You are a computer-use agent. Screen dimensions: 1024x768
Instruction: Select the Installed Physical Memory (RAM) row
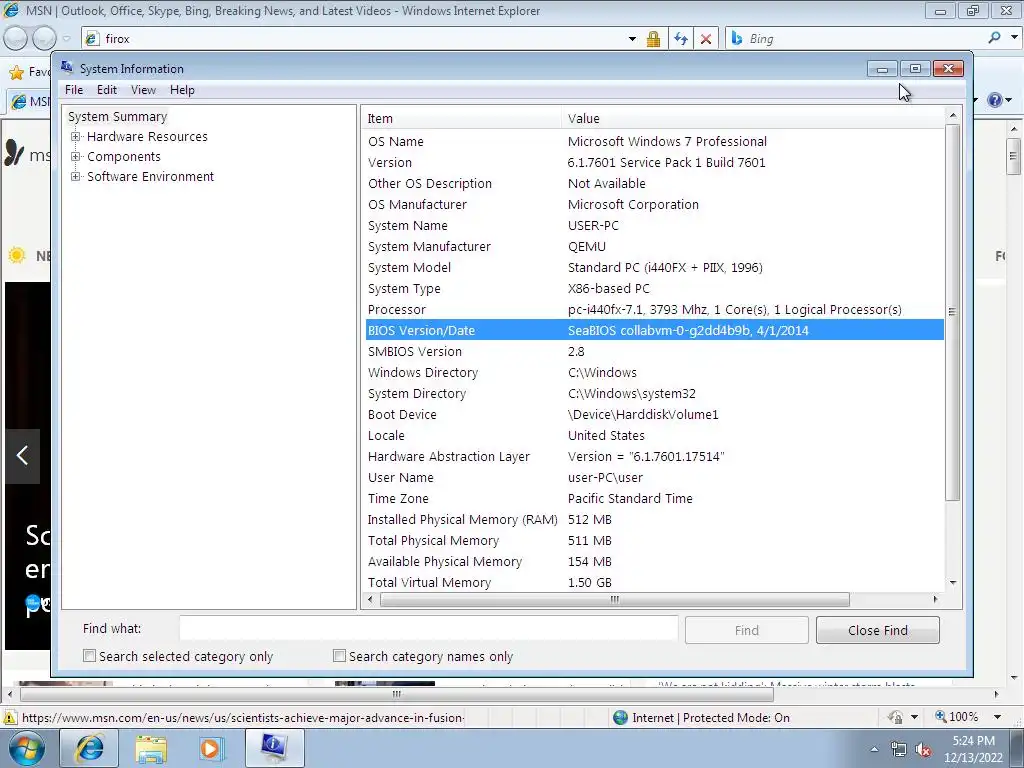[x=654, y=519]
